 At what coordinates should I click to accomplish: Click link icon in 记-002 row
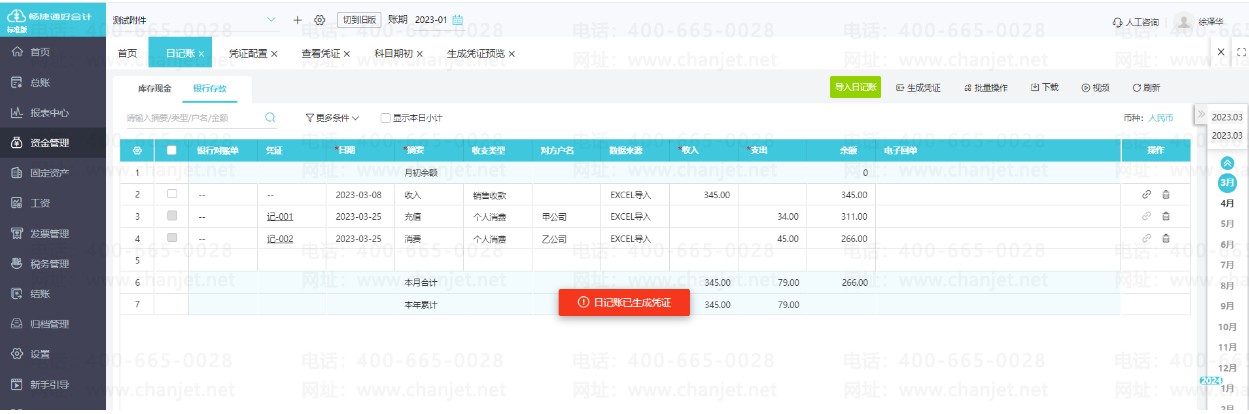click(1146, 238)
